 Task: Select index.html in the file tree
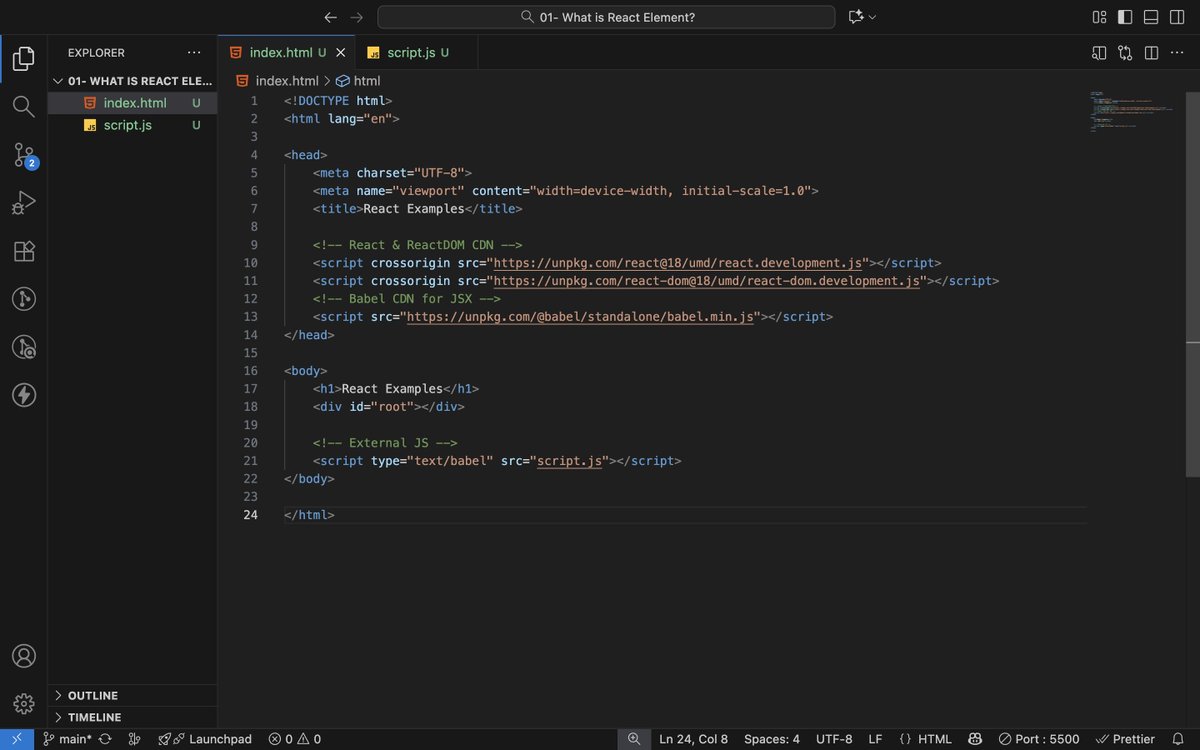pos(132,103)
